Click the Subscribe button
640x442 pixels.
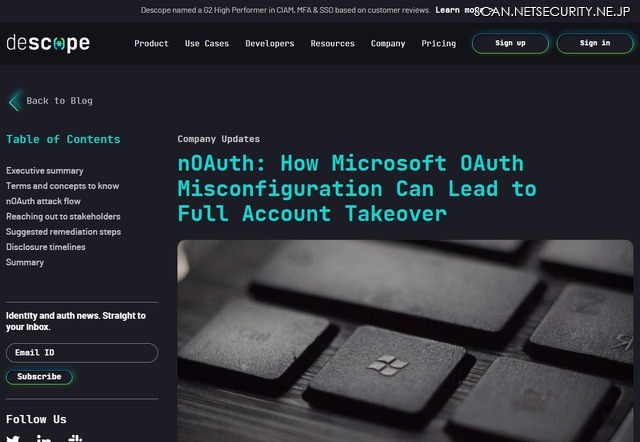[39, 377]
